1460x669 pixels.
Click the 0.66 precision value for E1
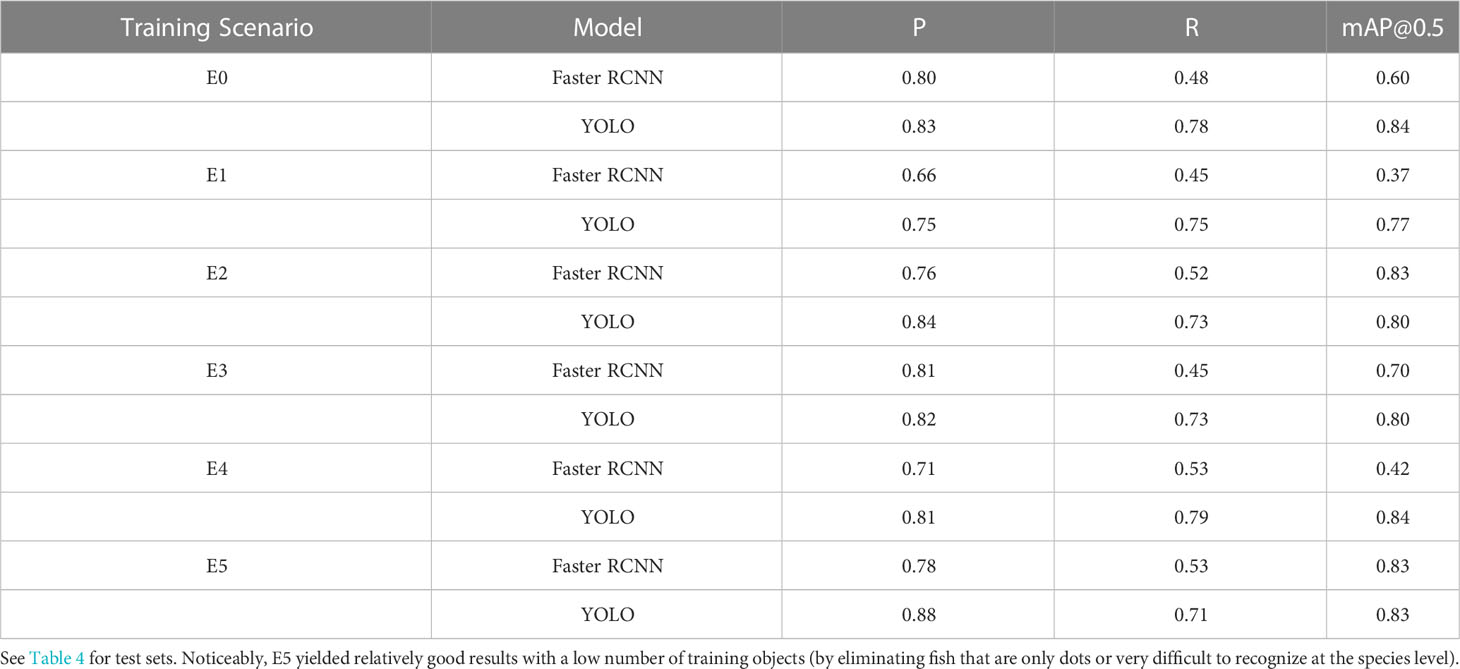pos(918,175)
